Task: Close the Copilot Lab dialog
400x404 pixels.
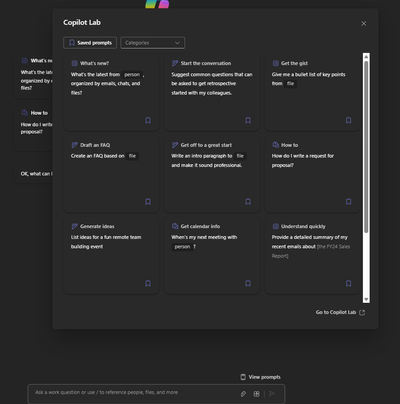Action: (364, 23)
